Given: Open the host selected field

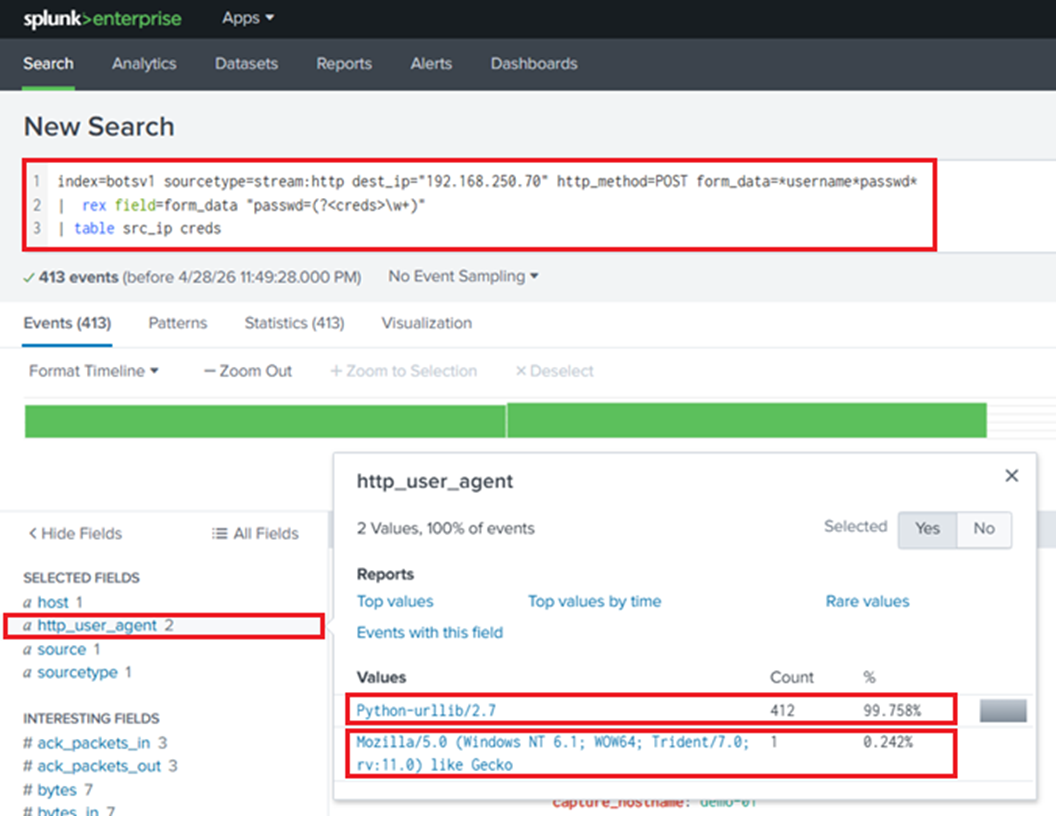Looking at the screenshot, I should pos(53,602).
